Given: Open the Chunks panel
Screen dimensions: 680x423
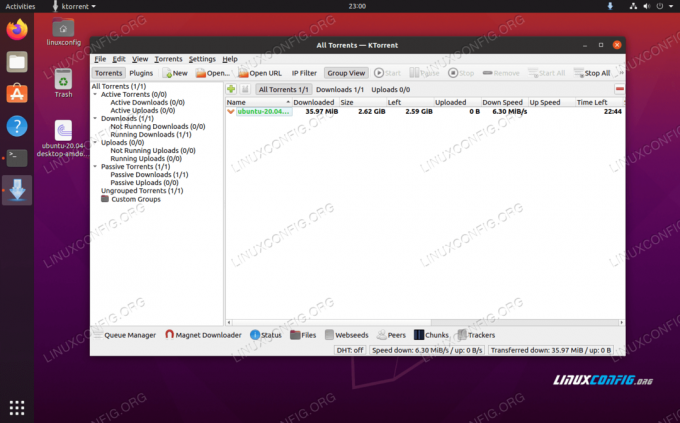Looking at the screenshot, I should tap(431, 335).
